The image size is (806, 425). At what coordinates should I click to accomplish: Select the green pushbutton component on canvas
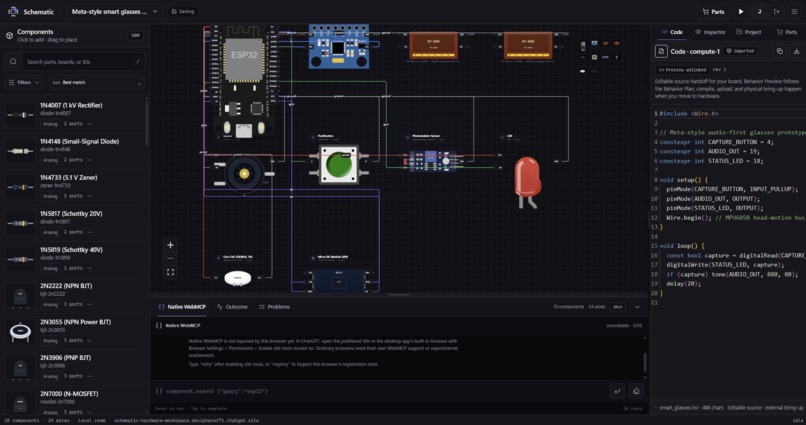pyautogui.click(x=339, y=165)
